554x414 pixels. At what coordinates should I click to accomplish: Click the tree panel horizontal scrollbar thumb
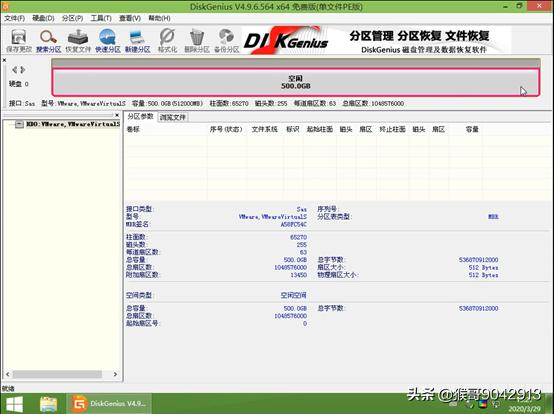57,374
